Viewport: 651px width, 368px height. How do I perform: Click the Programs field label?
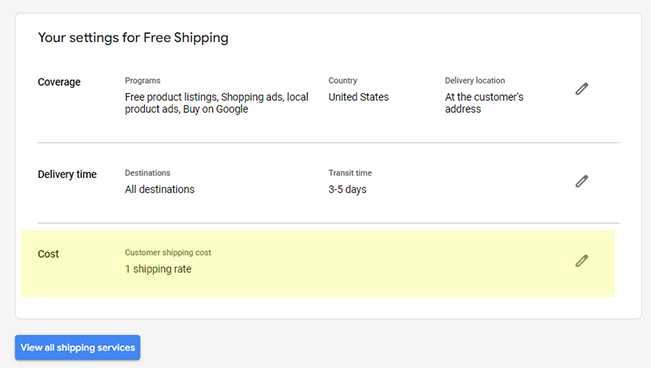[x=142, y=81]
